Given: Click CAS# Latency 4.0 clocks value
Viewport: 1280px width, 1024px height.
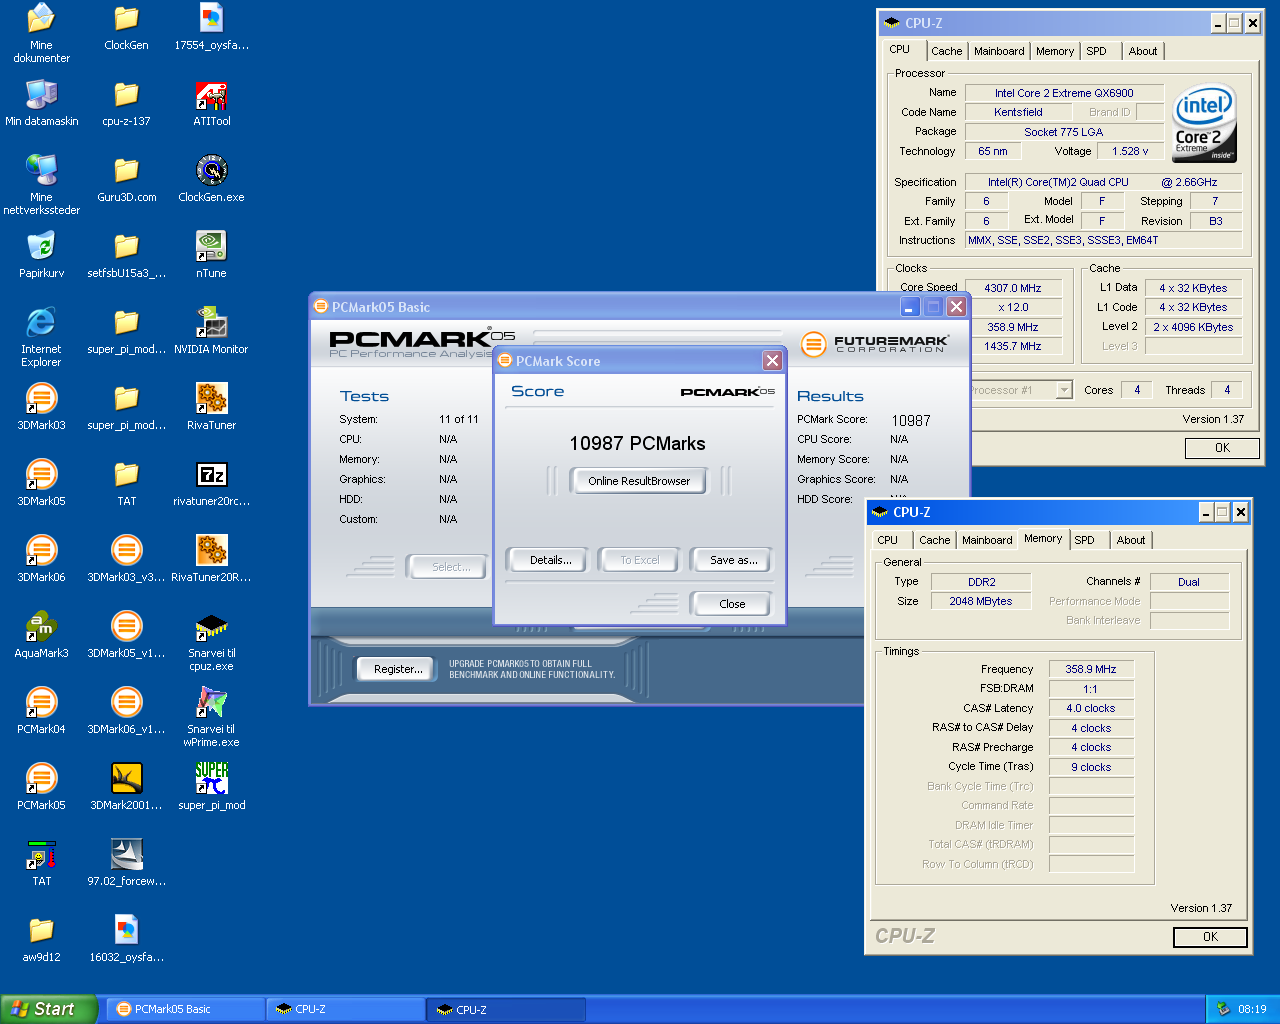Looking at the screenshot, I should [x=1090, y=708].
